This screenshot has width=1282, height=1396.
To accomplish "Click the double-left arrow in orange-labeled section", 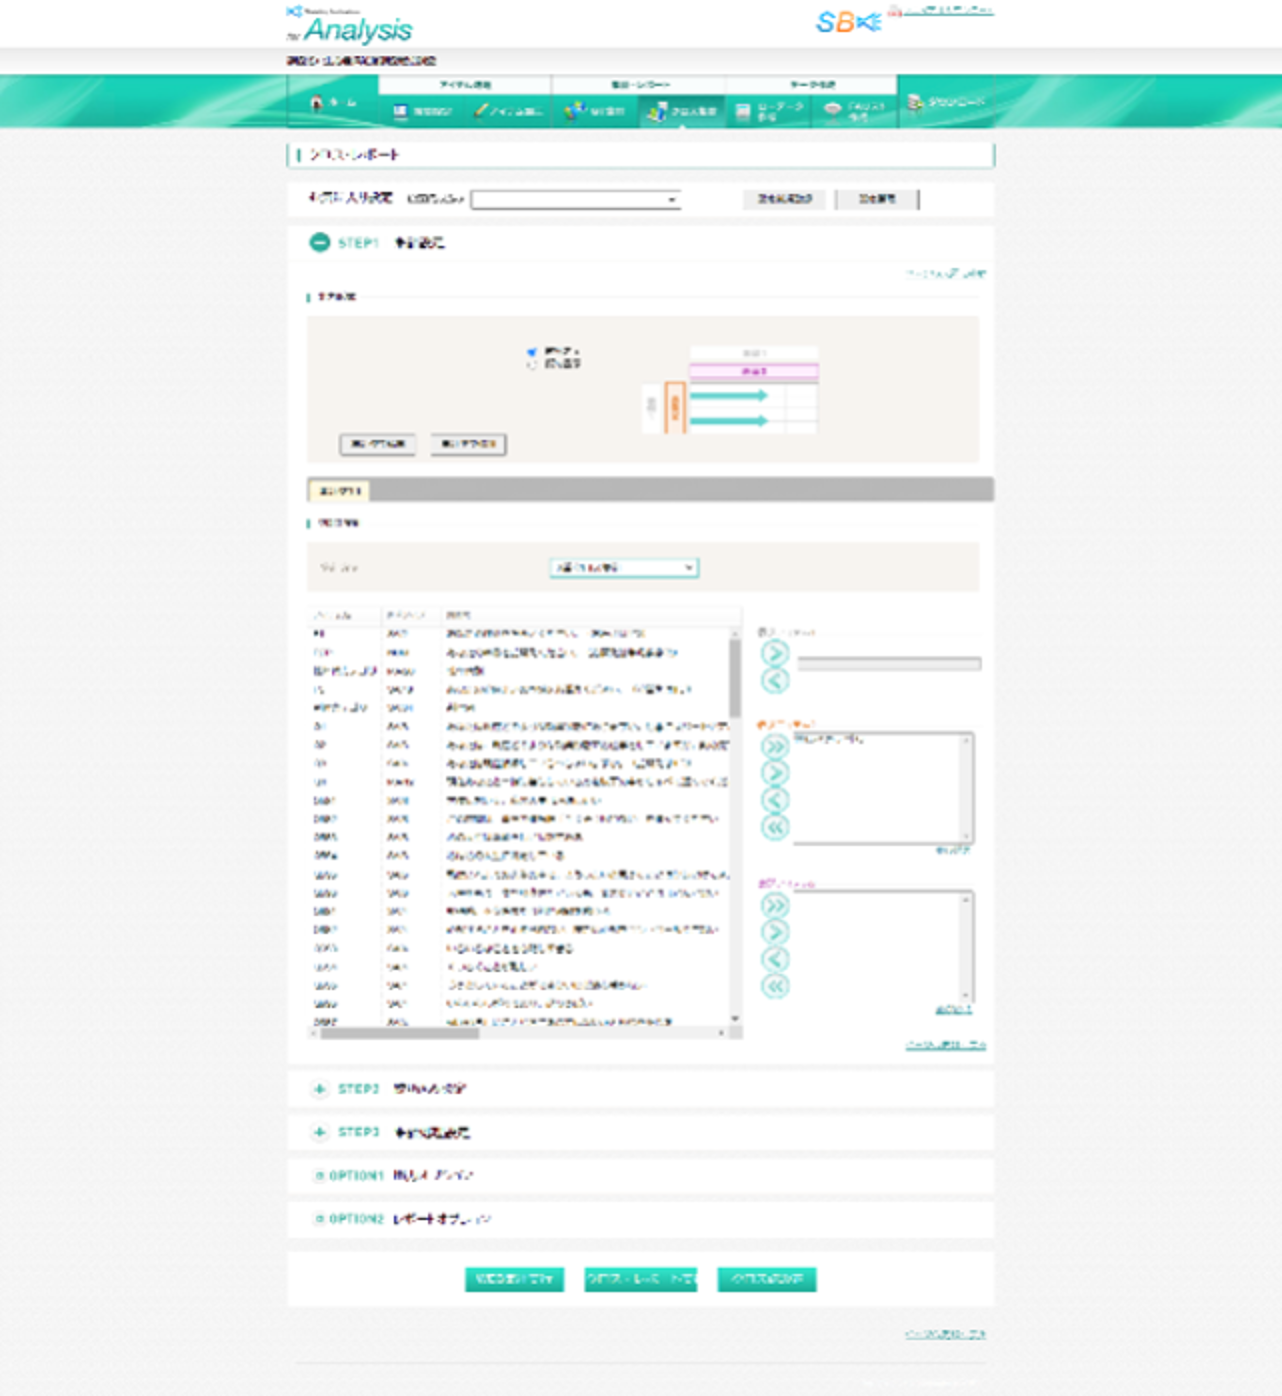I will tap(775, 827).
